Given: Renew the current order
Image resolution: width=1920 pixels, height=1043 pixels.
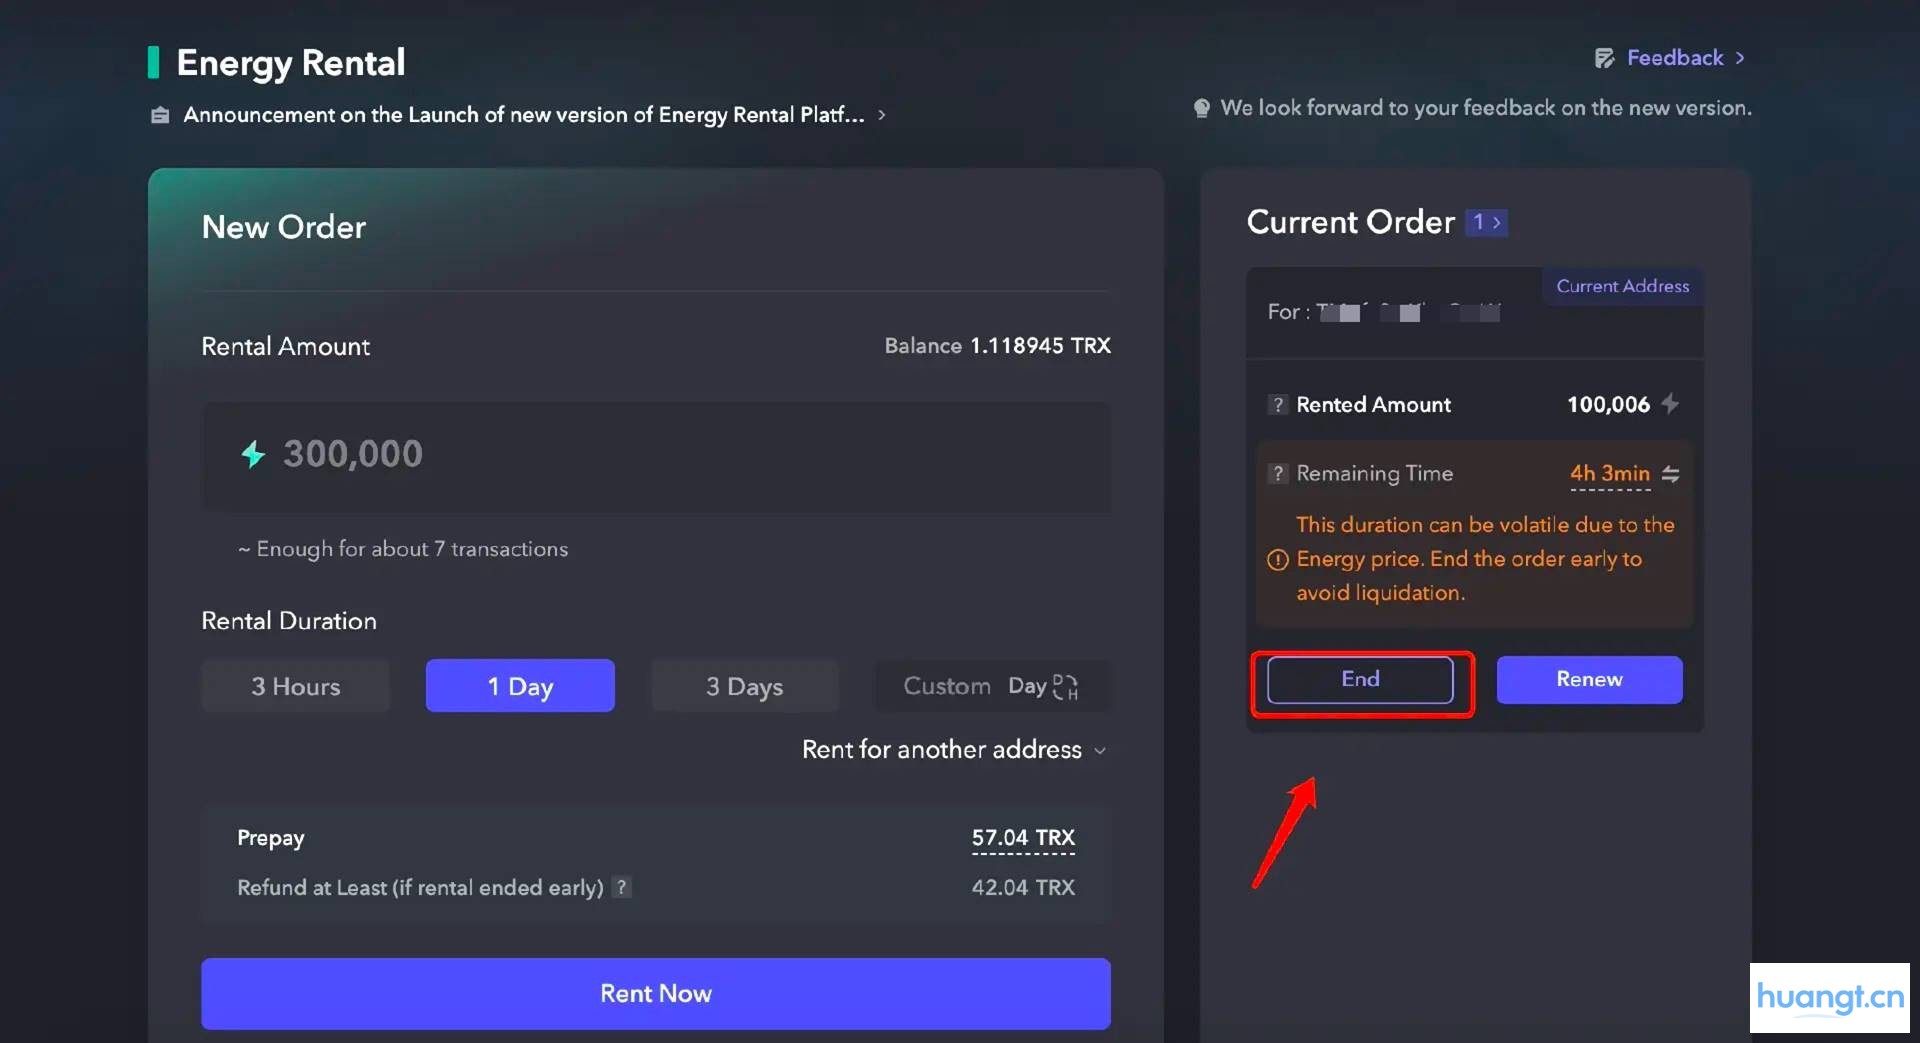Looking at the screenshot, I should pyautogui.click(x=1589, y=680).
